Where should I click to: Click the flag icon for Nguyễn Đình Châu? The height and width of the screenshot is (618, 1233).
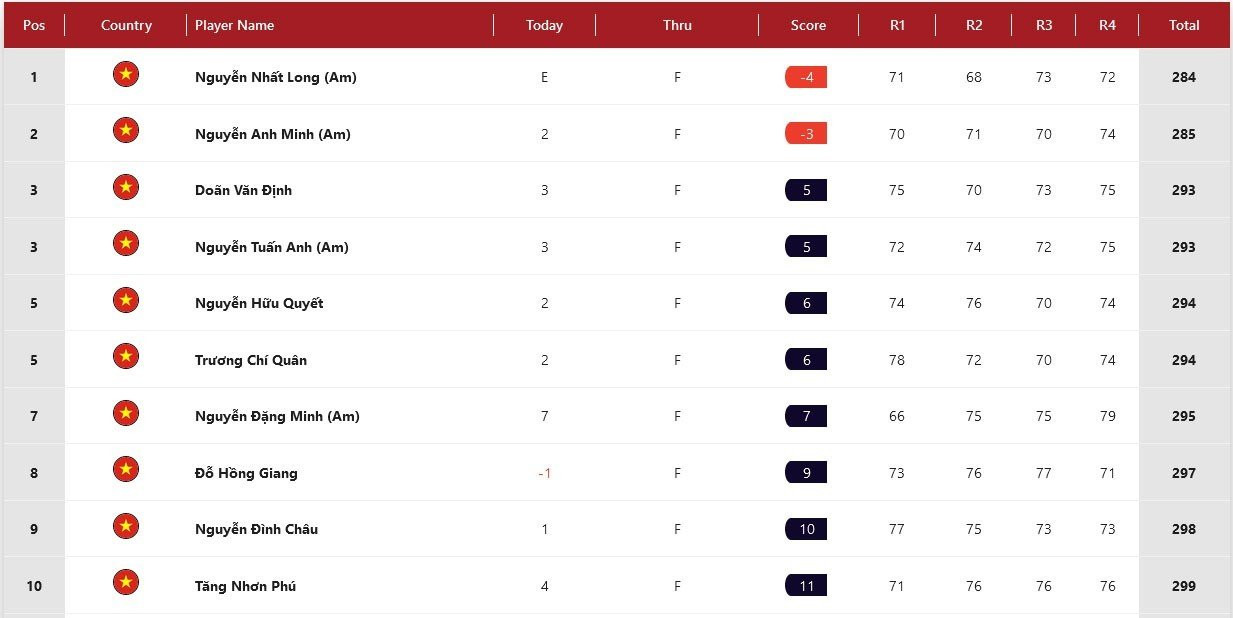click(x=125, y=526)
